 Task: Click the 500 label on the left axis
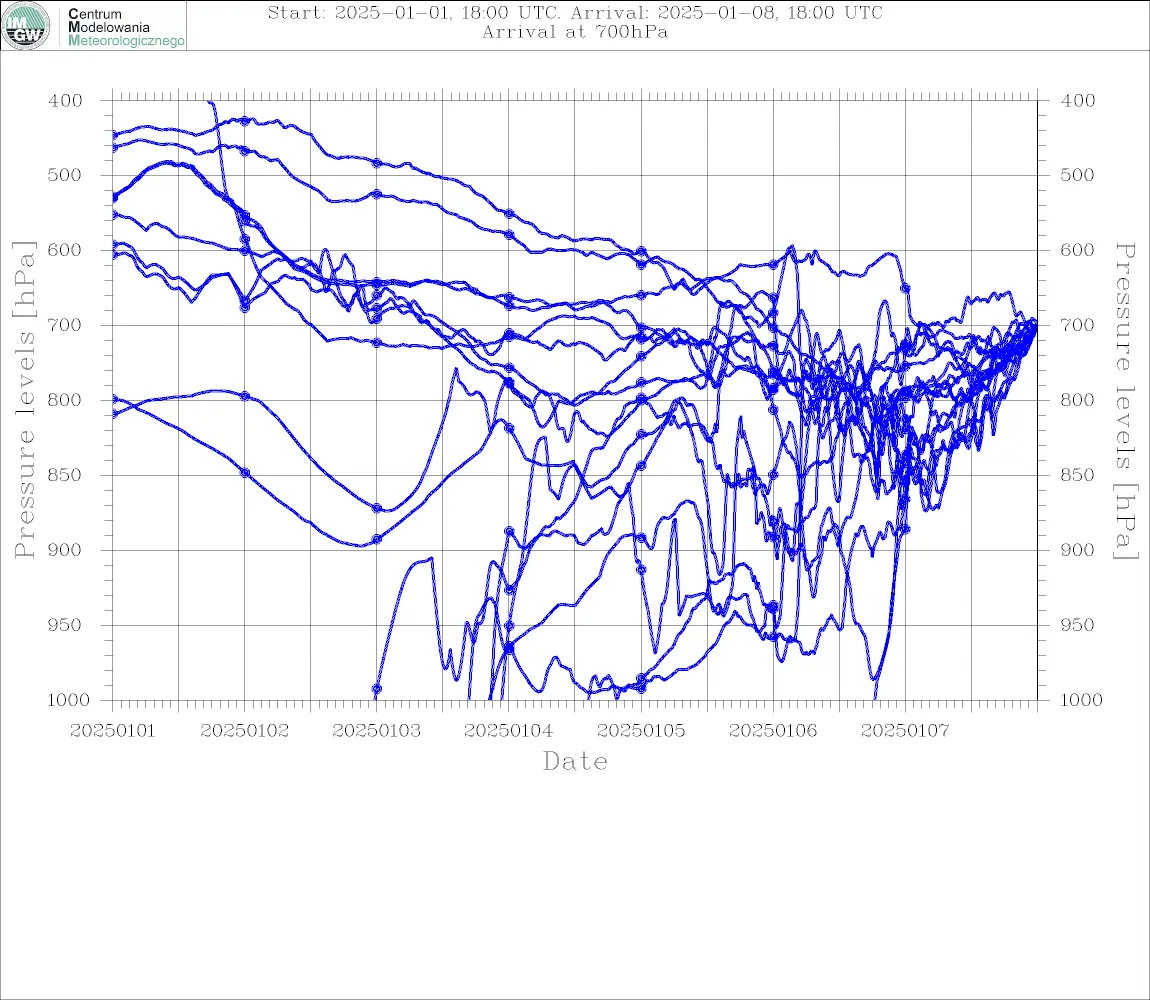click(65, 175)
